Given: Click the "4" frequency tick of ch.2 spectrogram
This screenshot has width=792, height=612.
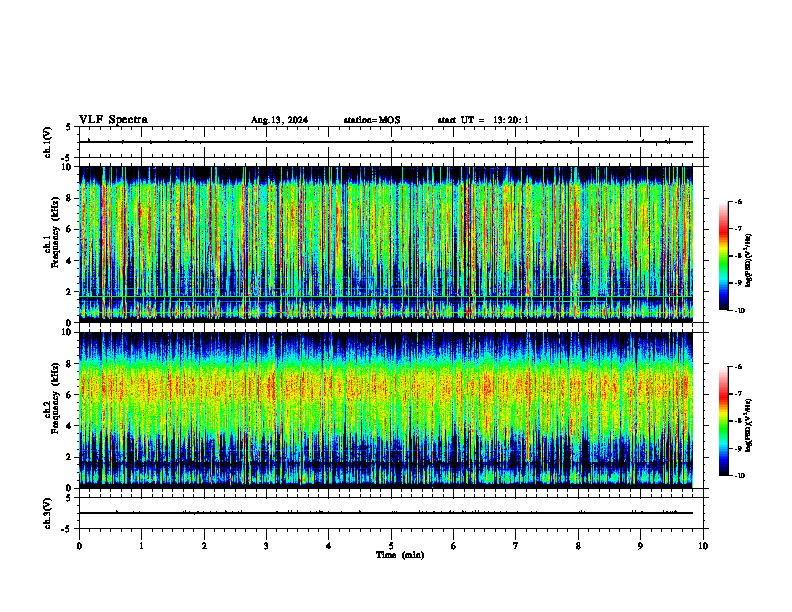Looking at the screenshot, I should coord(70,426).
